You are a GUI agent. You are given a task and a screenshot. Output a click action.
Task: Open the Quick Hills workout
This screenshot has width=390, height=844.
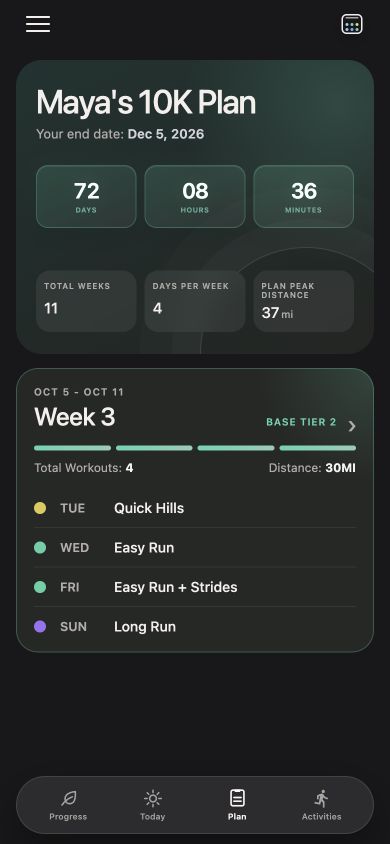(x=195, y=508)
